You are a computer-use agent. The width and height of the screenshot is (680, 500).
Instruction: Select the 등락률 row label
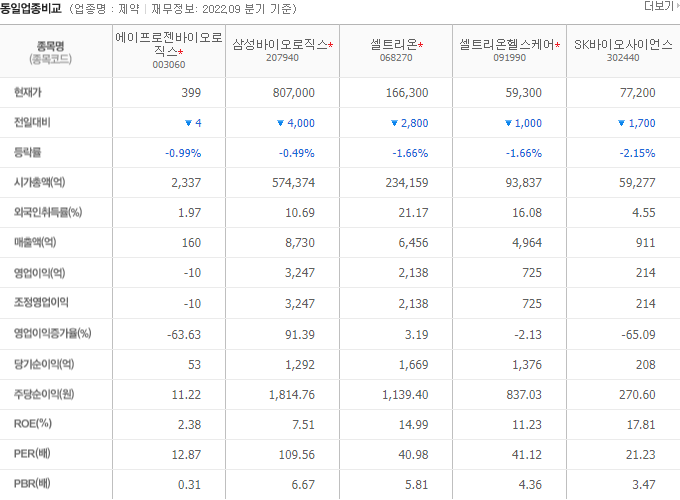click(x=27, y=152)
